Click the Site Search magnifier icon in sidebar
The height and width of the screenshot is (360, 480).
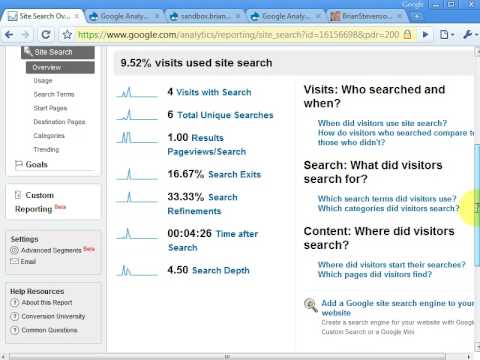coord(27,51)
